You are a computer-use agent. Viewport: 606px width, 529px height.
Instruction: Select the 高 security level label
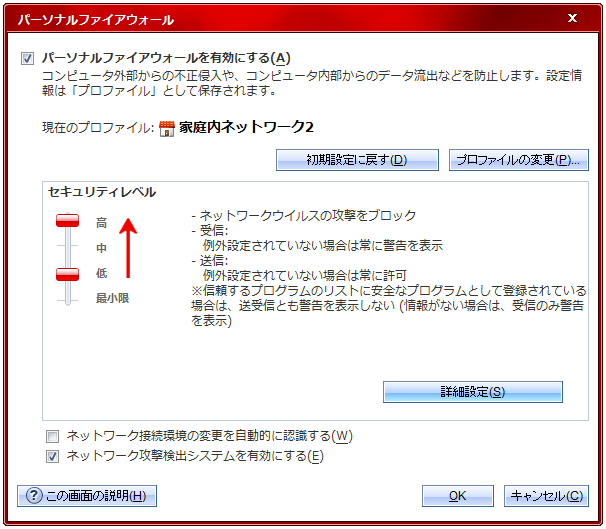point(101,222)
